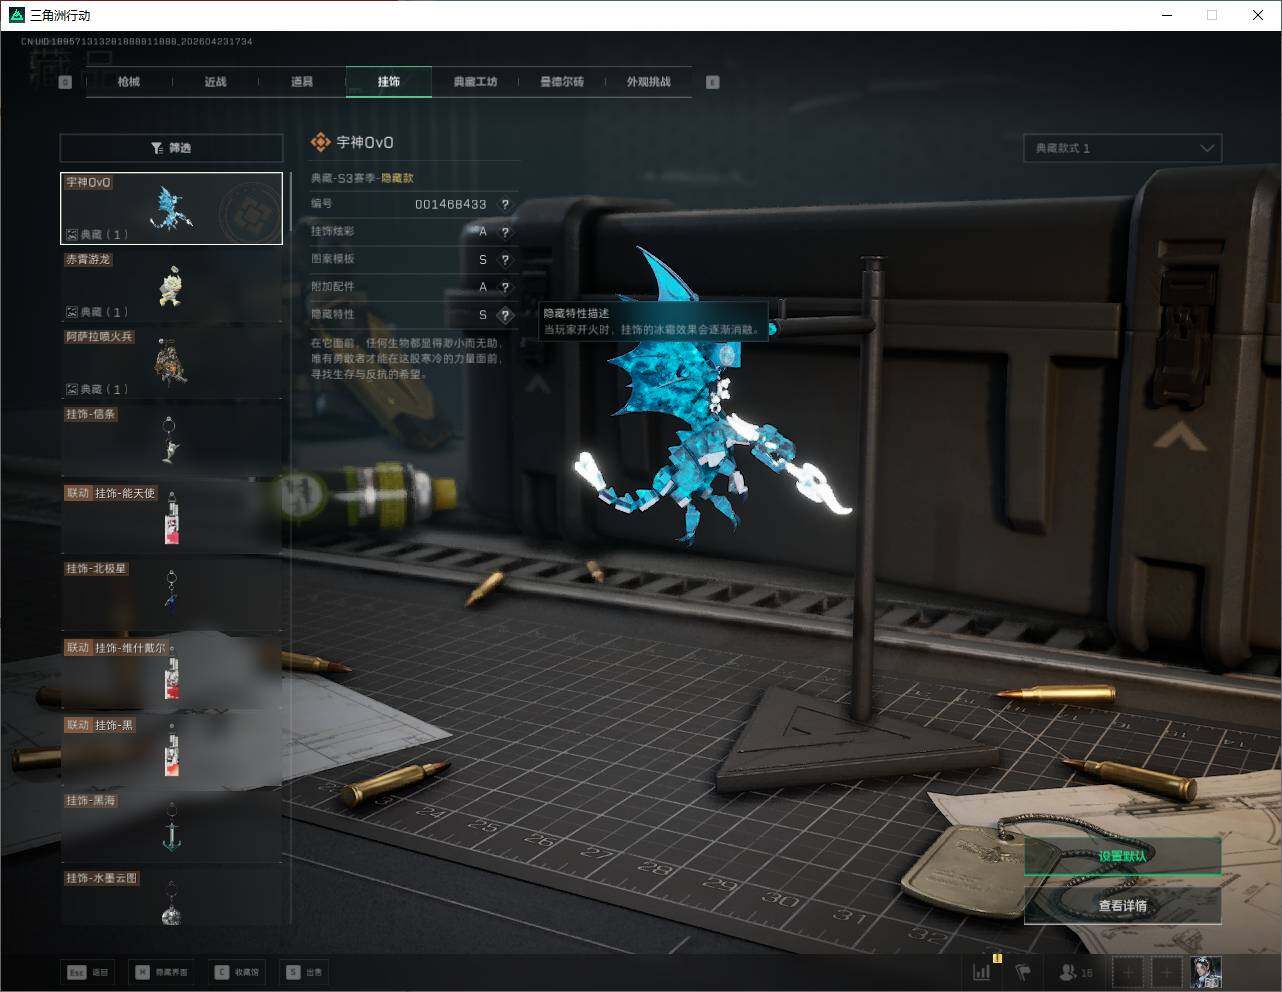Switch to the 近战 tab
Image resolution: width=1282 pixels, height=992 pixels.
pos(215,82)
